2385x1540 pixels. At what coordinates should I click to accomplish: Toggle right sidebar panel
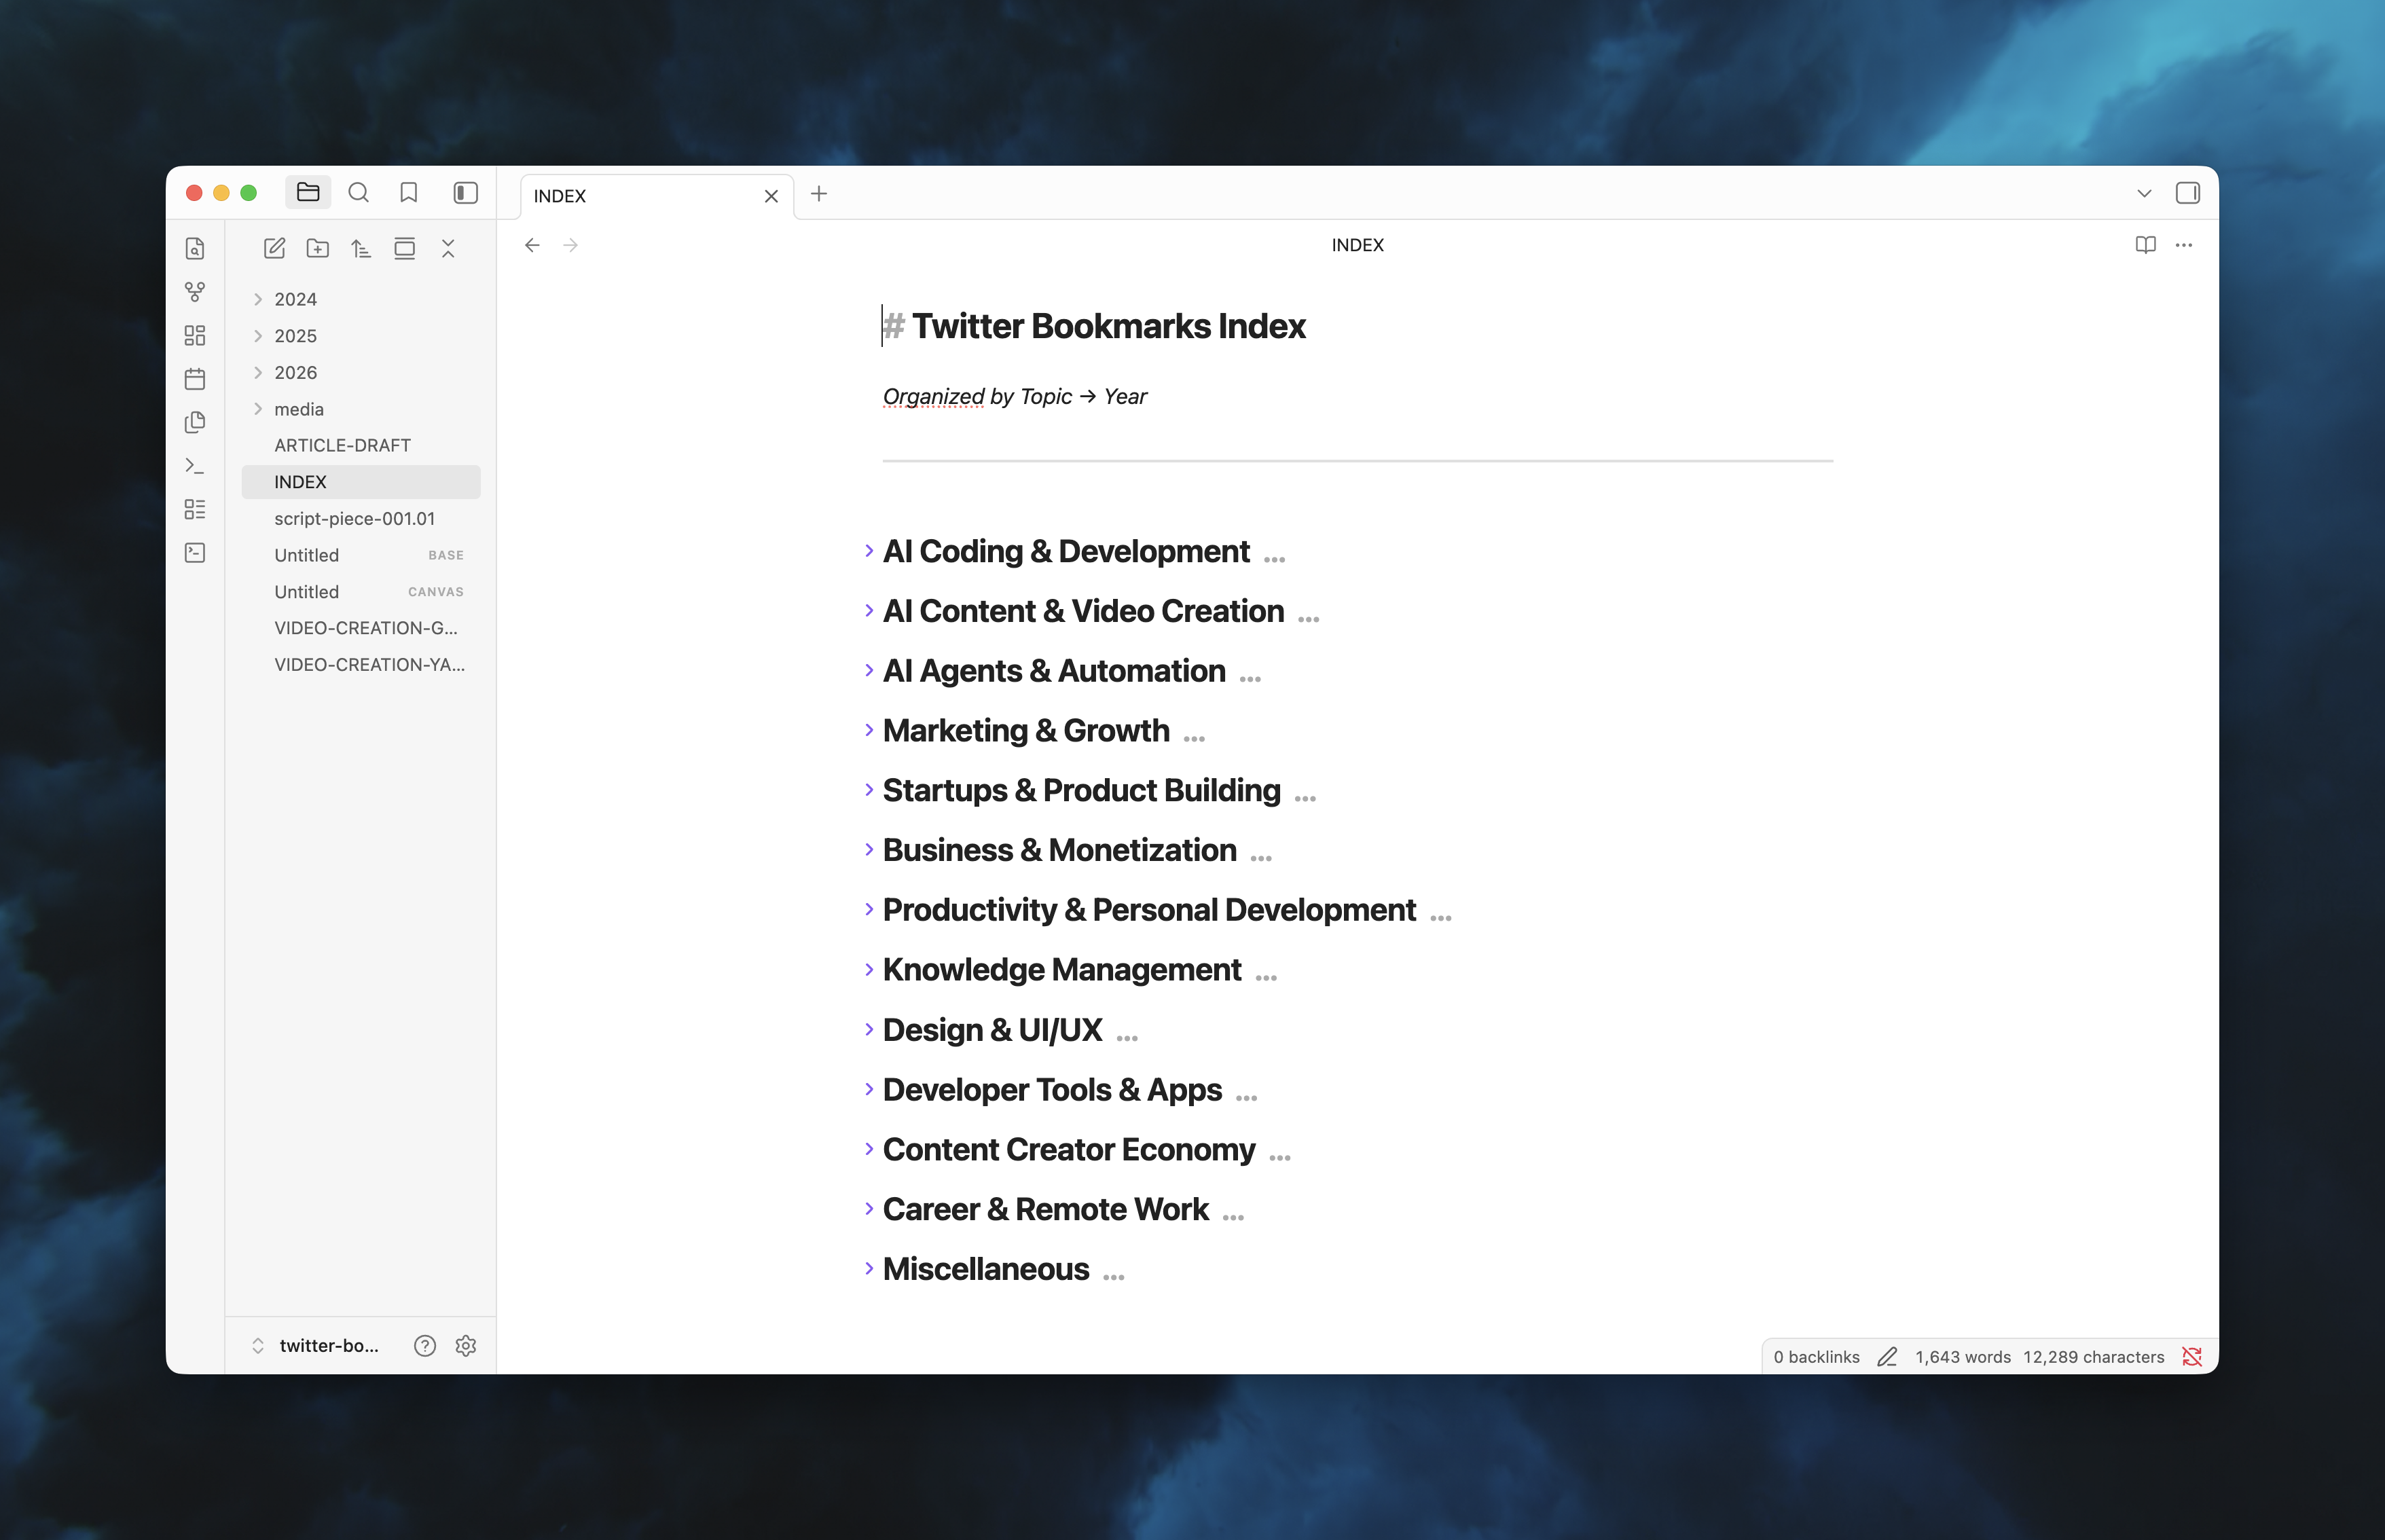pyautogui.click(x=2187, y=193)
